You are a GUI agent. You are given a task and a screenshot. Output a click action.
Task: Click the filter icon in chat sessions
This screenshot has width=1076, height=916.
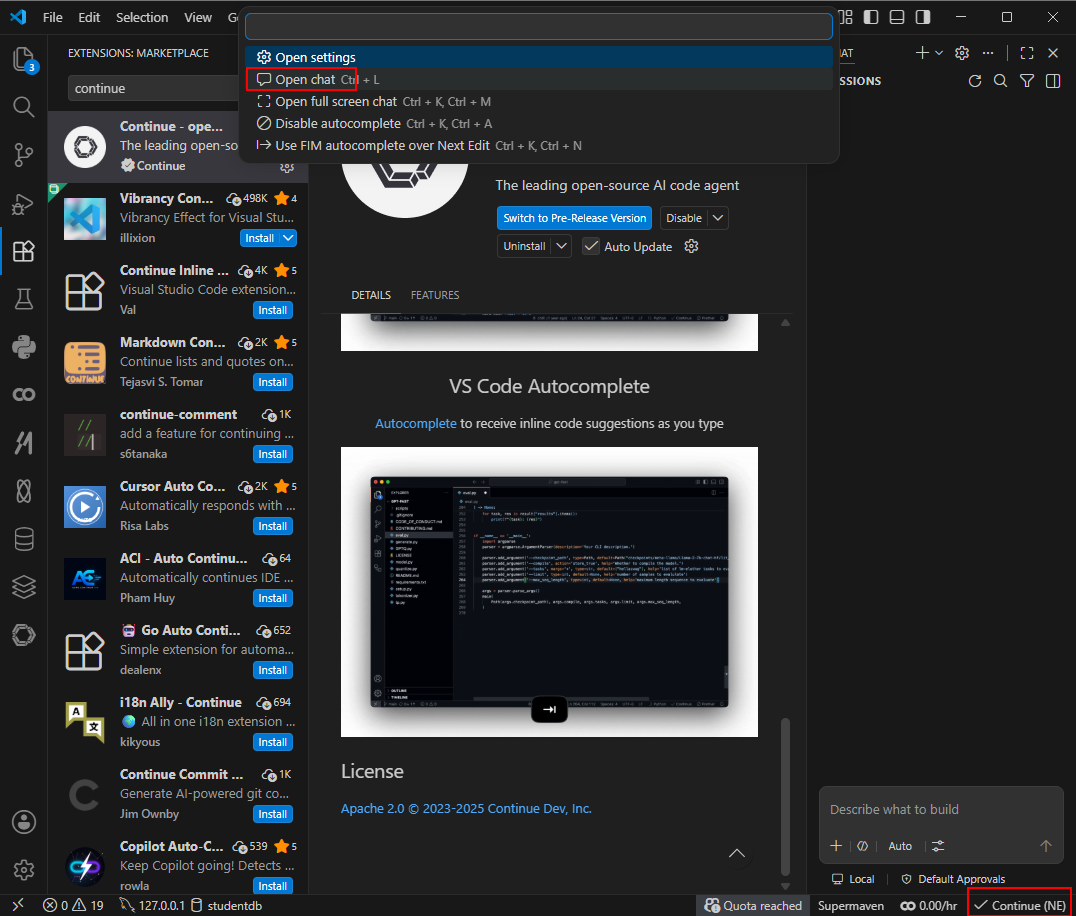1027,81
